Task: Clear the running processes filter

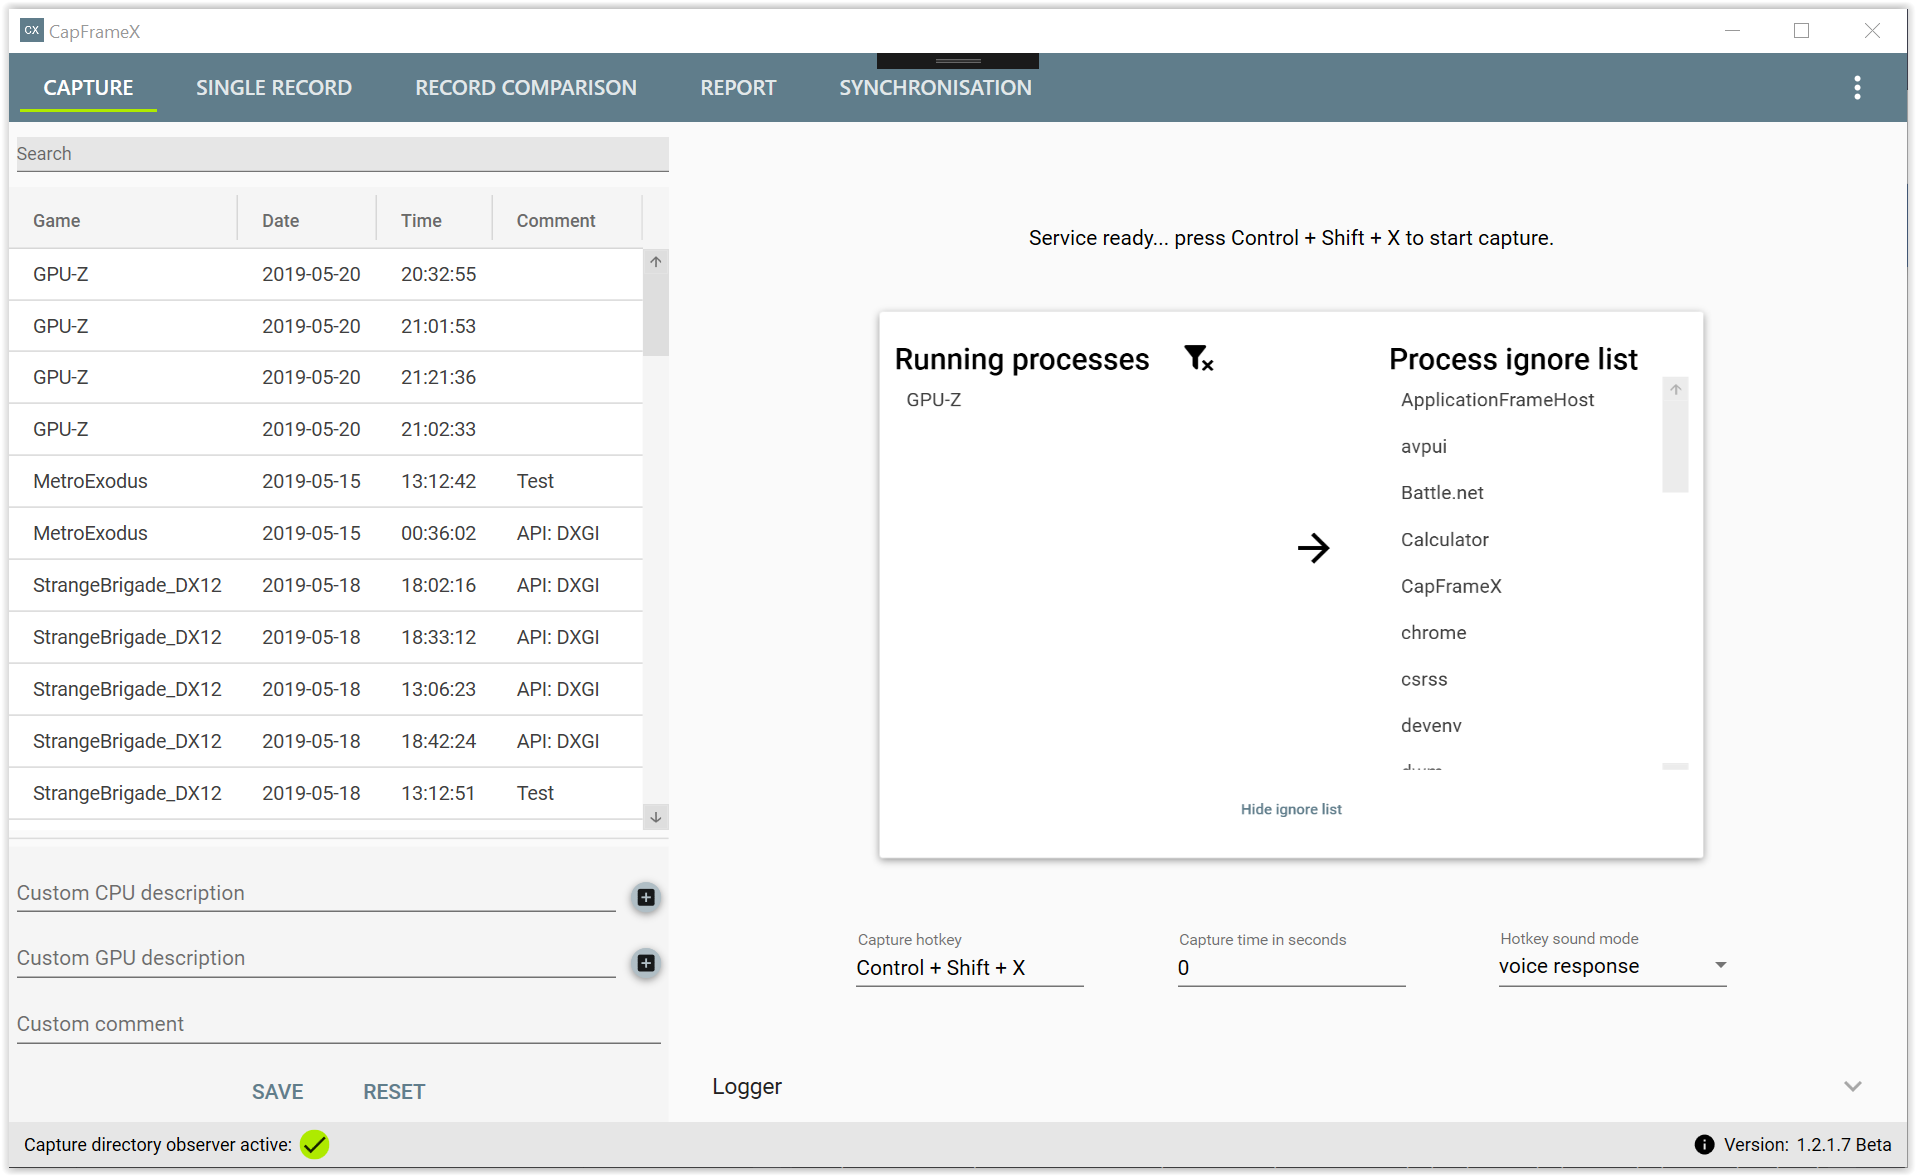Action: pos(1198,358)
